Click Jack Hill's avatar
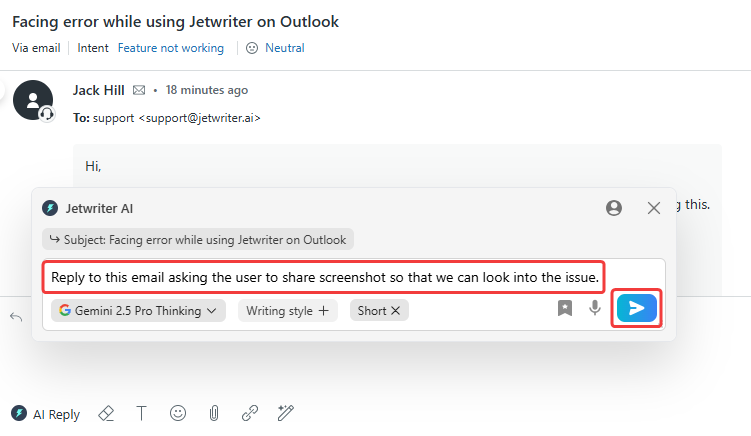This screenshot has height=436, width=751. tap(33, 100)
